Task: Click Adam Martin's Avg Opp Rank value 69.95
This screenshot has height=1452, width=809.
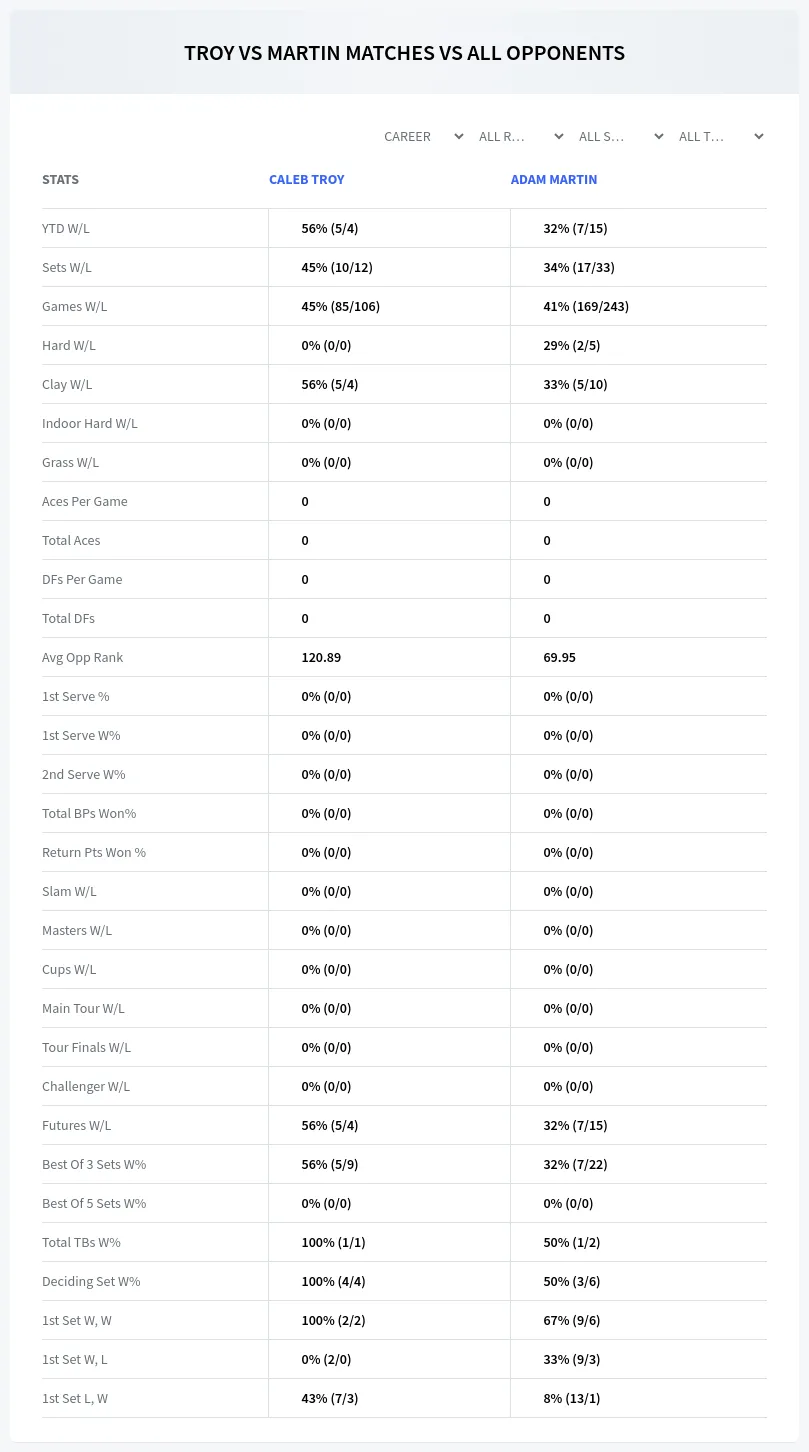Action: click(559, 657)
